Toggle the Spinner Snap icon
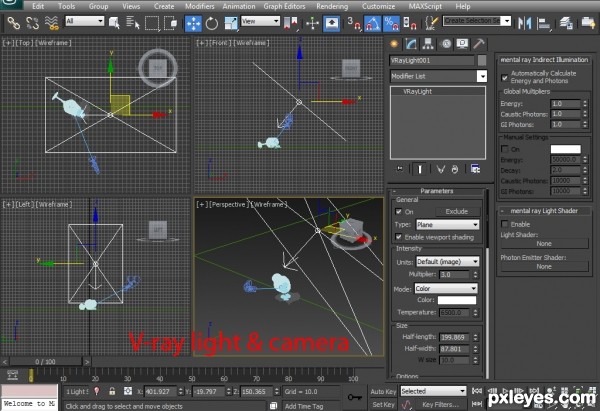 (x=409, y=23)
